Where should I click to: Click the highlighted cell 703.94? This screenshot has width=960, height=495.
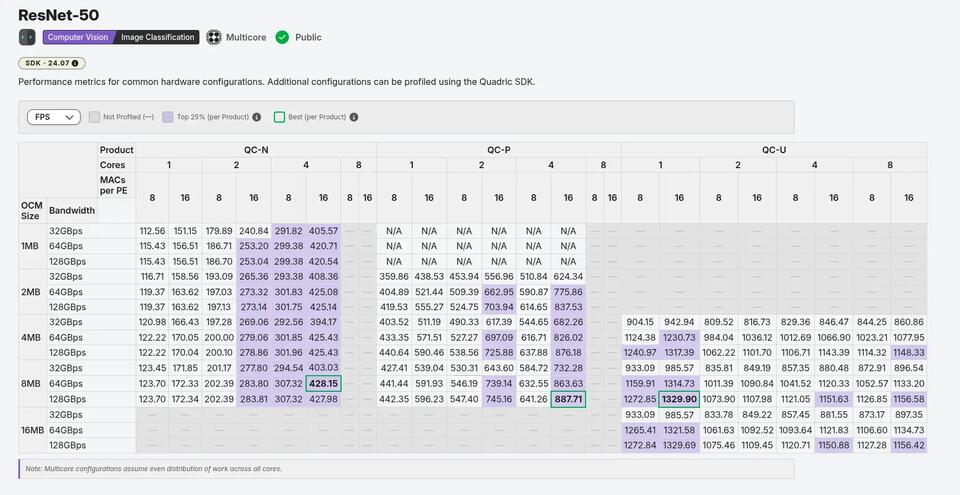(499, 307)
